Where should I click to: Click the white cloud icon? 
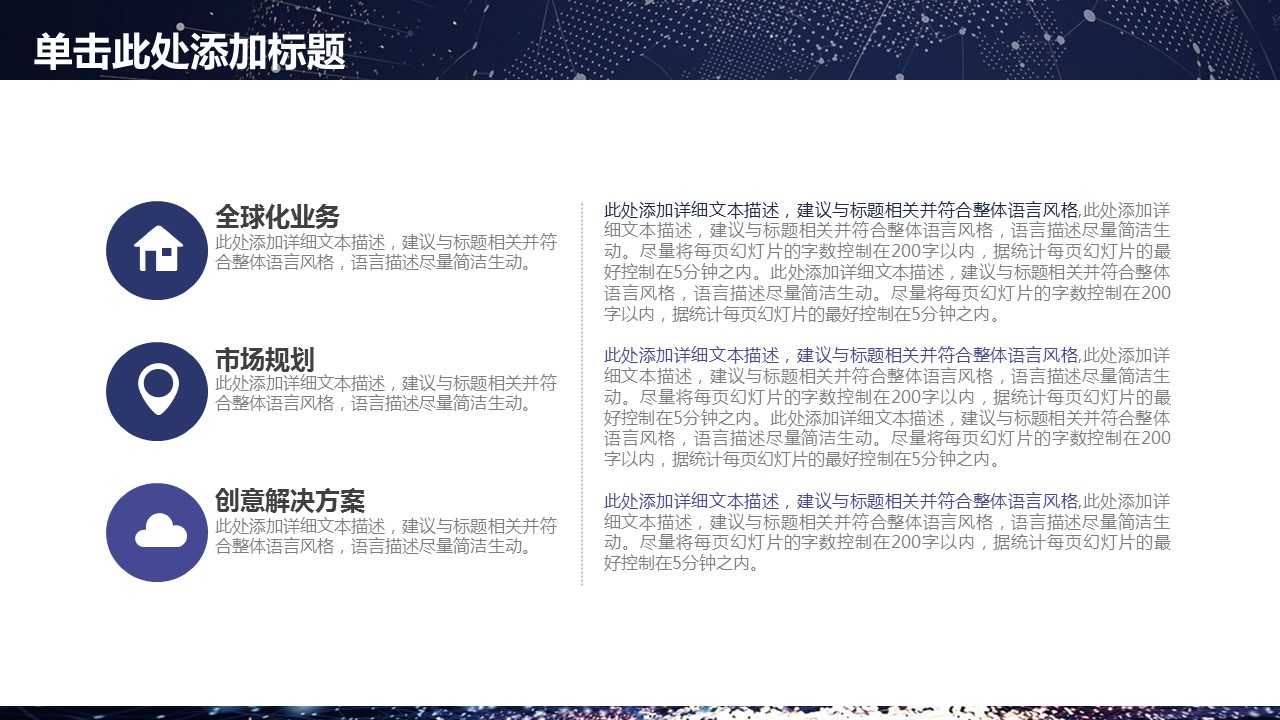(x=160, y=531)
